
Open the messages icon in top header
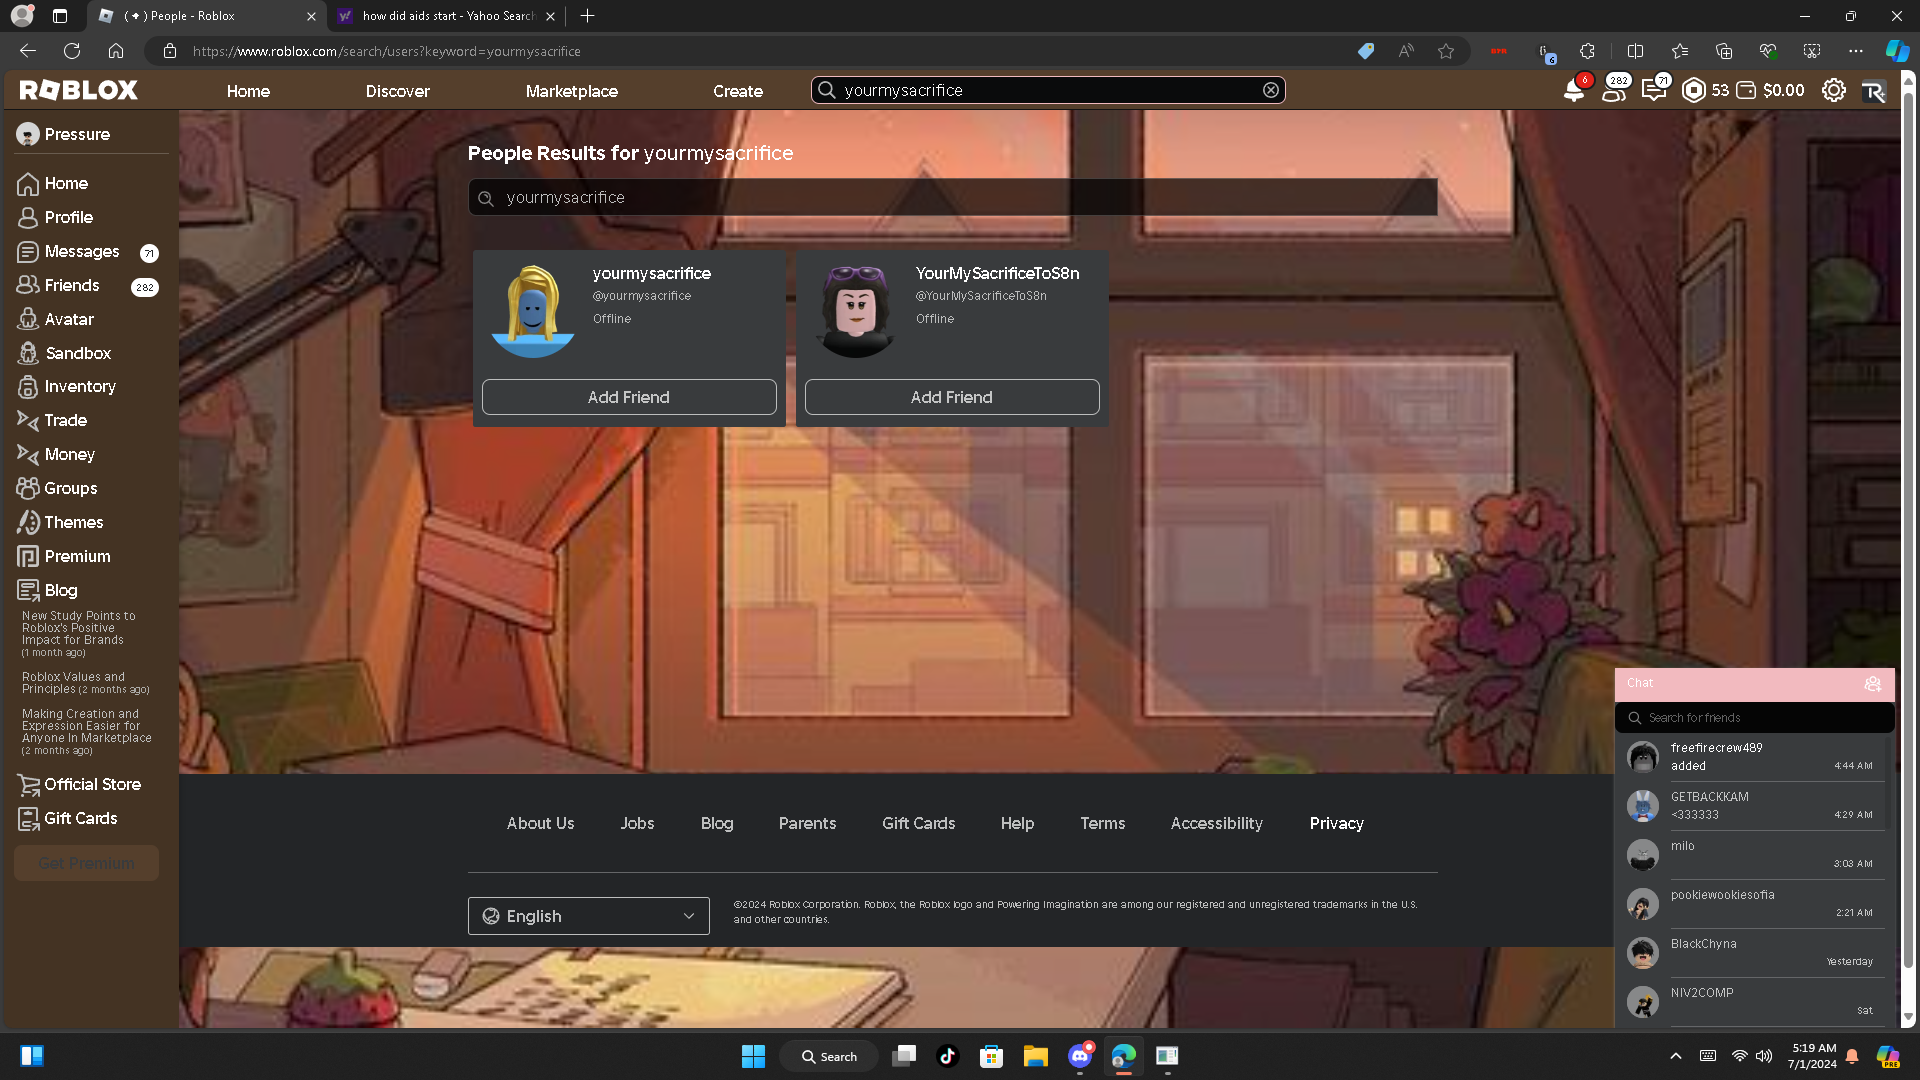(x=1653, y=90)
